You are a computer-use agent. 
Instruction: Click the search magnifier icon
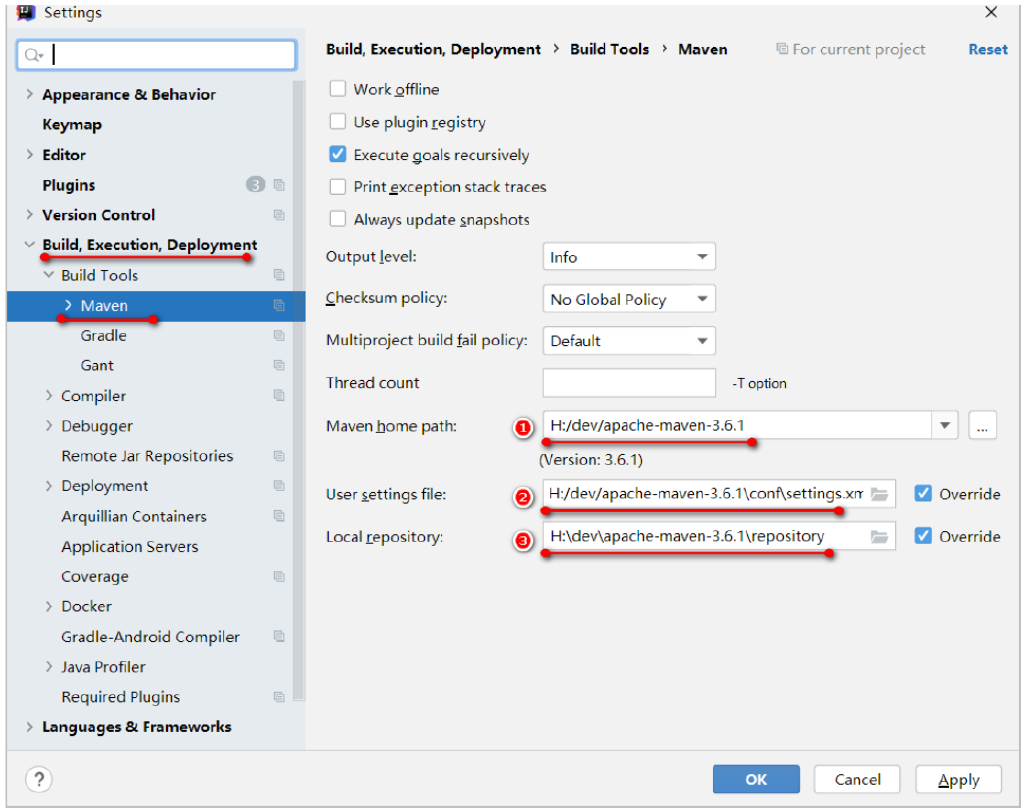pyautogui.click(x=33, y=55)
